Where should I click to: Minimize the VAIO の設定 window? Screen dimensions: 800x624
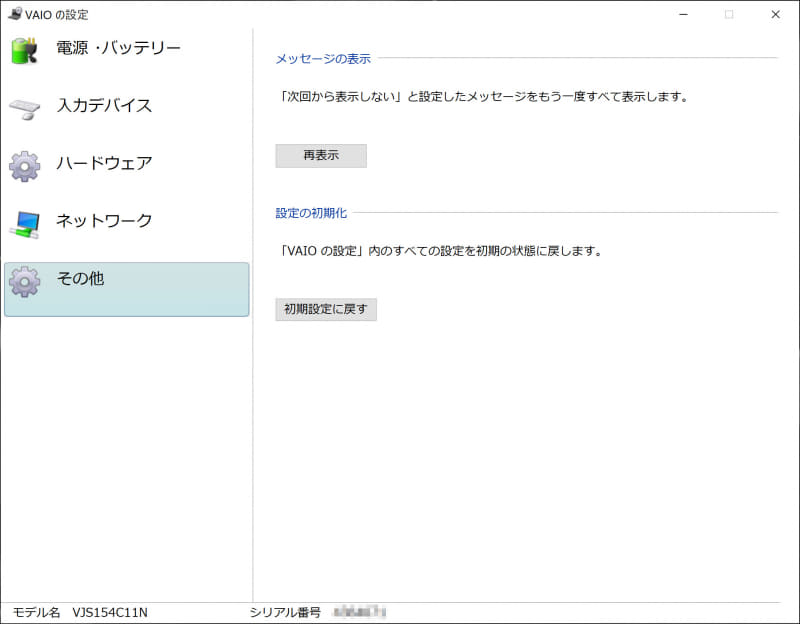click(x=682, y=15)
